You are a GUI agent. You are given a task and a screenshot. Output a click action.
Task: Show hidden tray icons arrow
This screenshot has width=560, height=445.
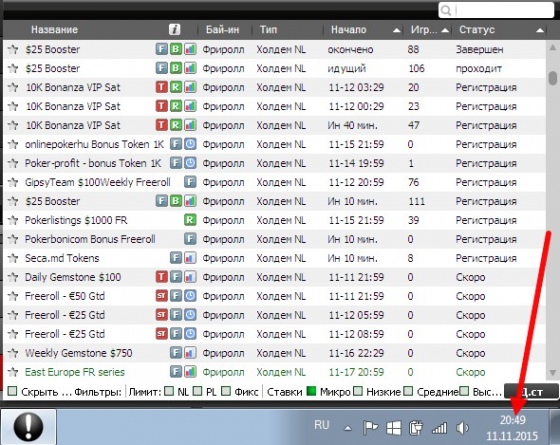click(348, 428)
